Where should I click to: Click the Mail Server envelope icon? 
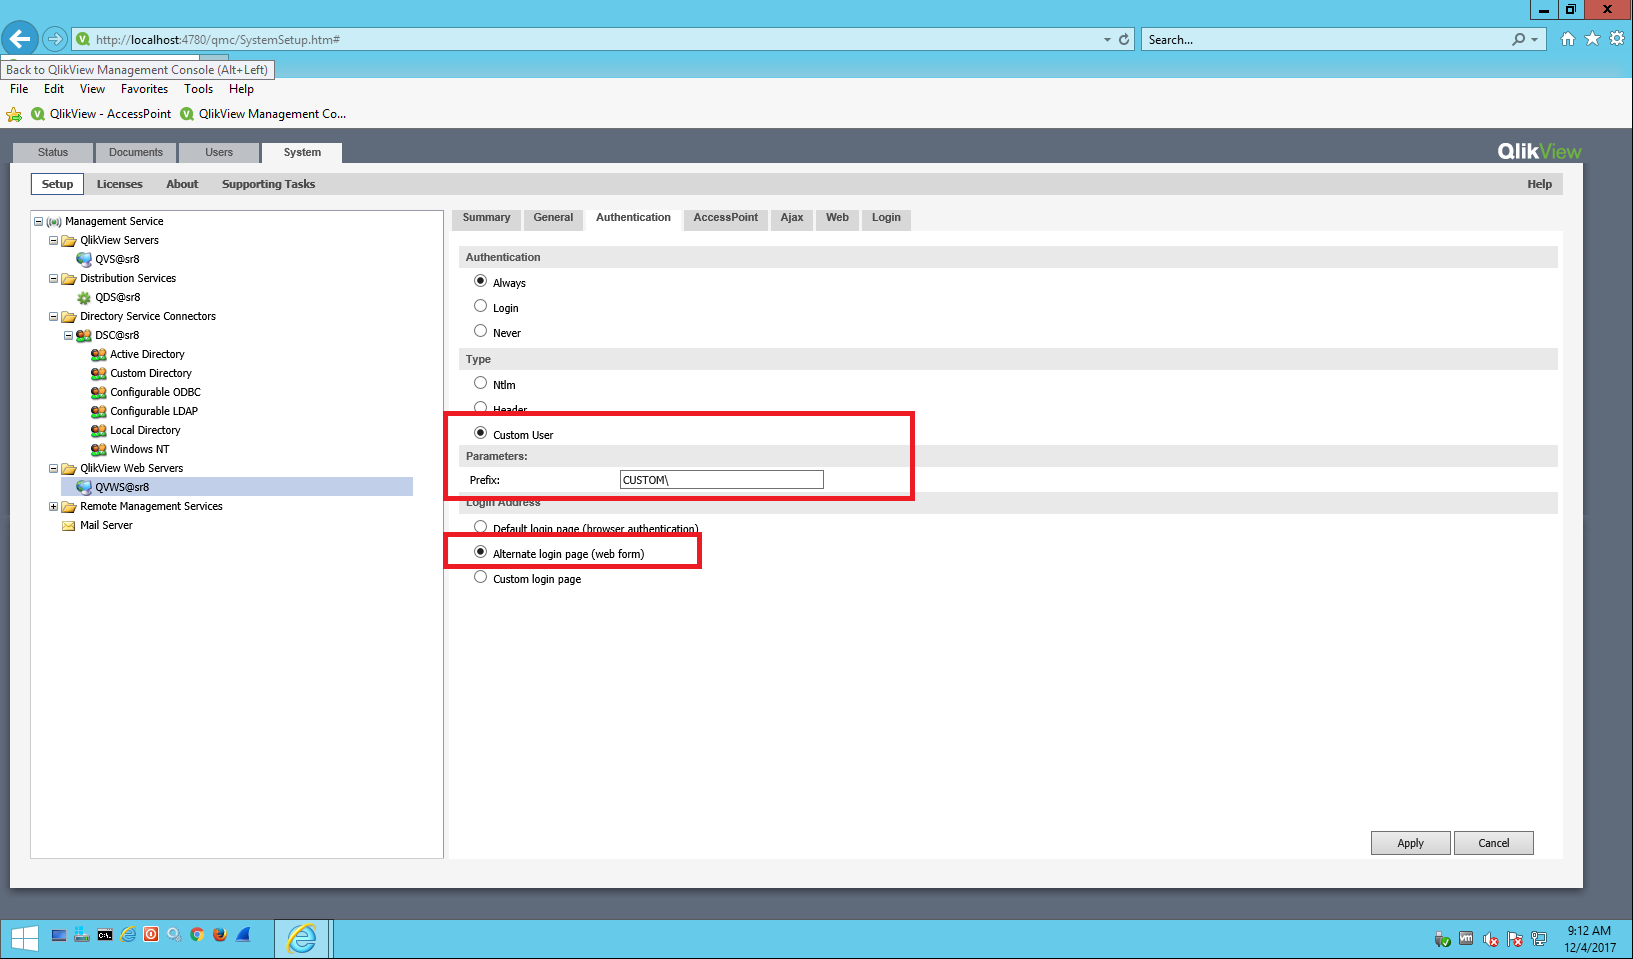coord(69,525)
